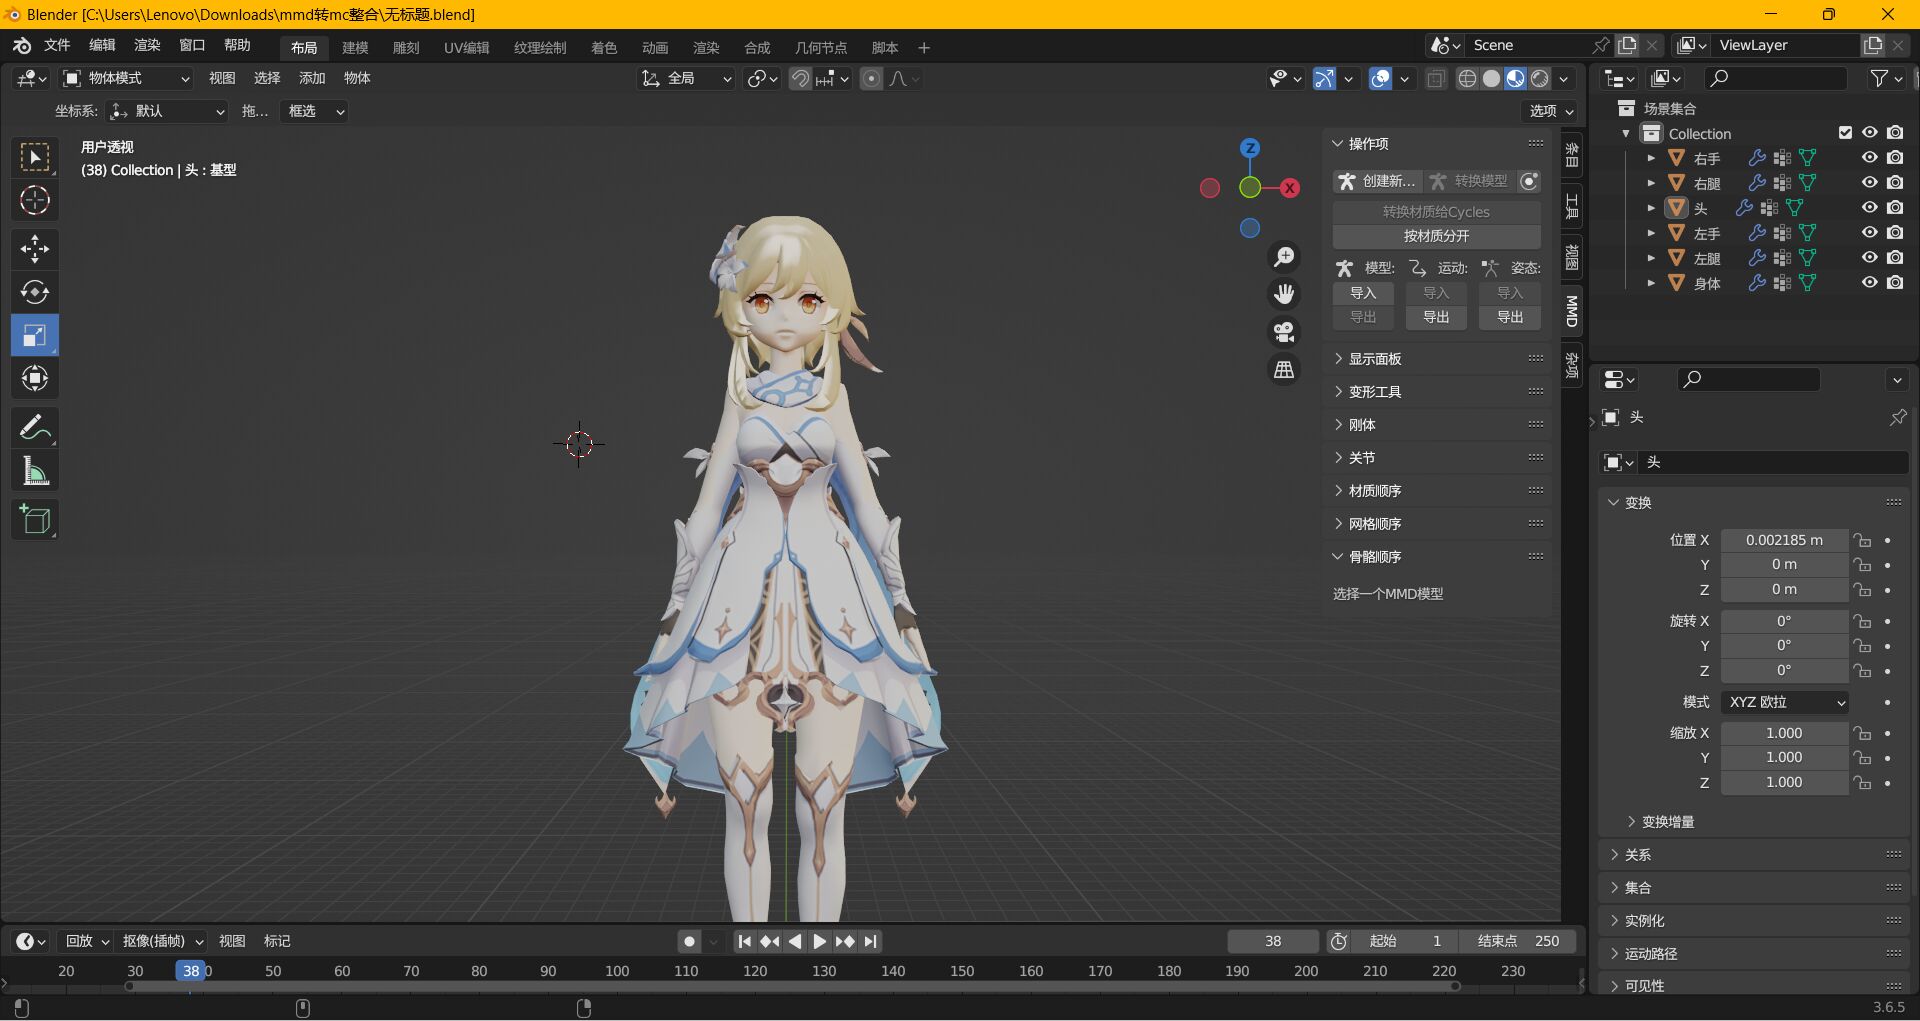Screen dimensions: 1920x1021
Task: Play the animation in reverse
Action: coord(795,941)
